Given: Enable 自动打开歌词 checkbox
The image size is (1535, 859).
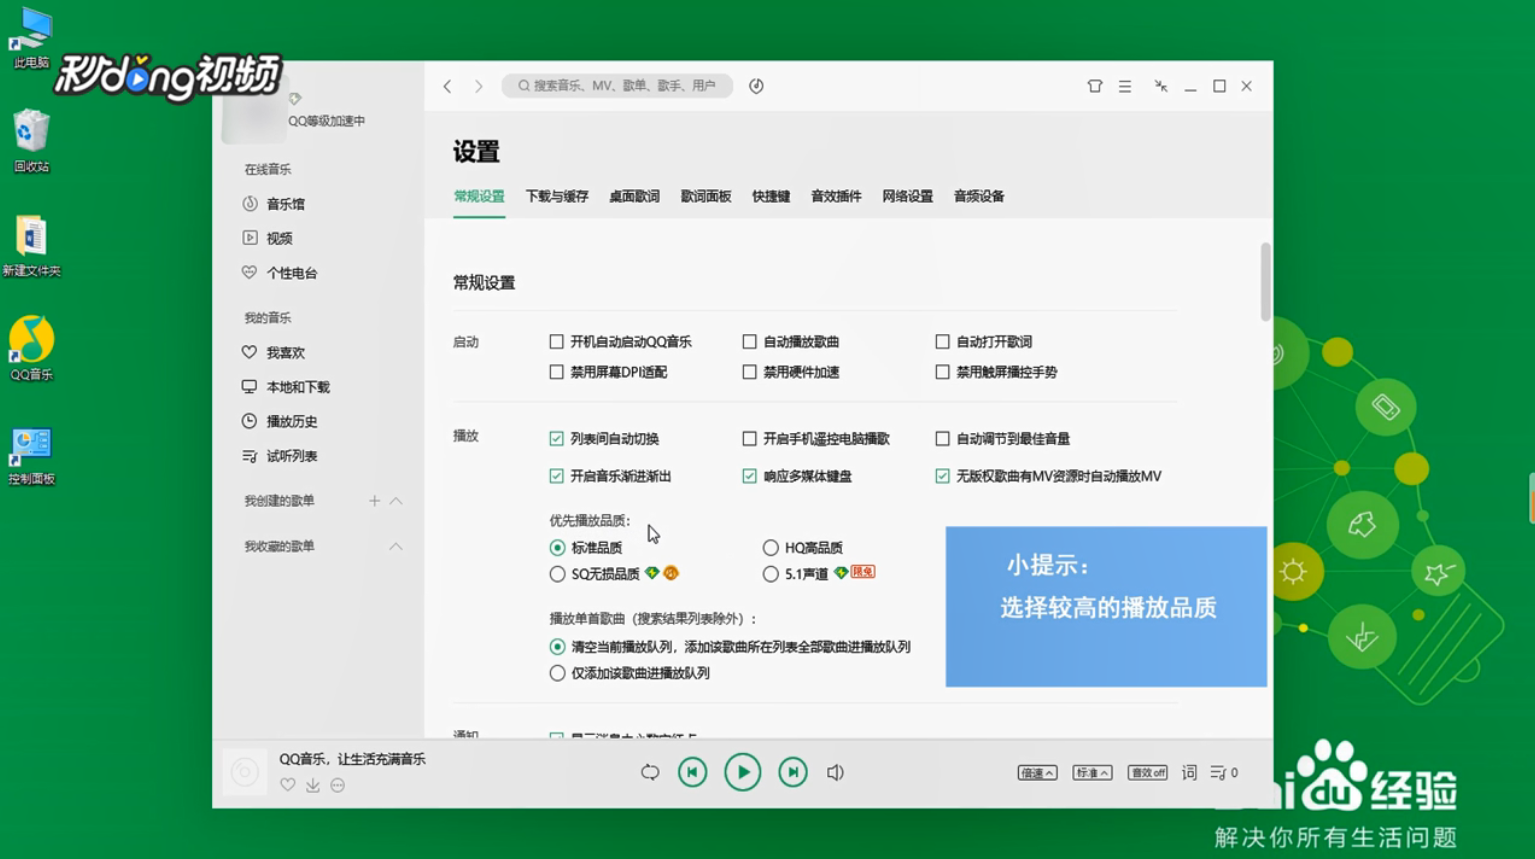Looking at the screenshot, I should 942,342.
